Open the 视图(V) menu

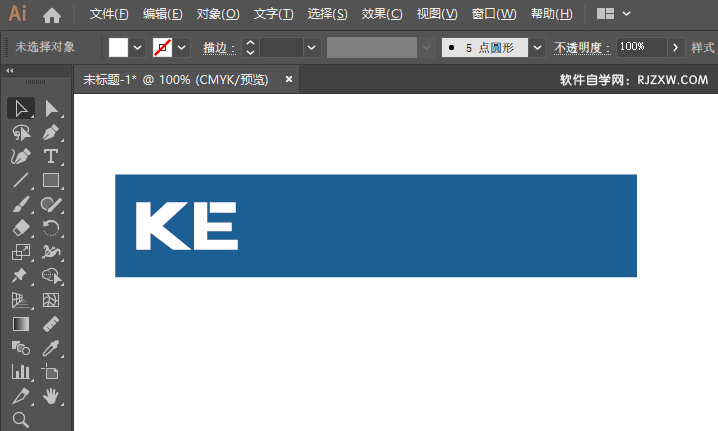[x=437, y=14]
